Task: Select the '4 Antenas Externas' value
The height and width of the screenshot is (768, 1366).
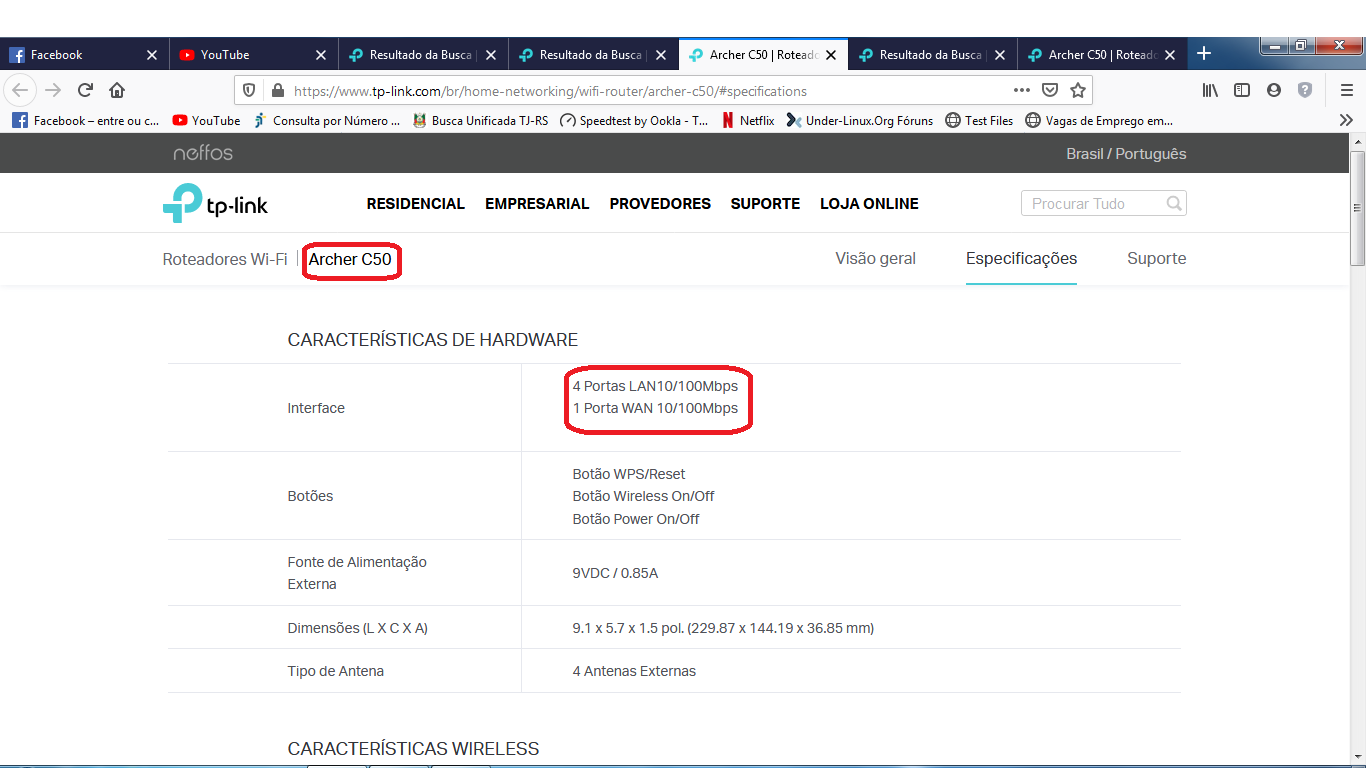Action: 634,671
